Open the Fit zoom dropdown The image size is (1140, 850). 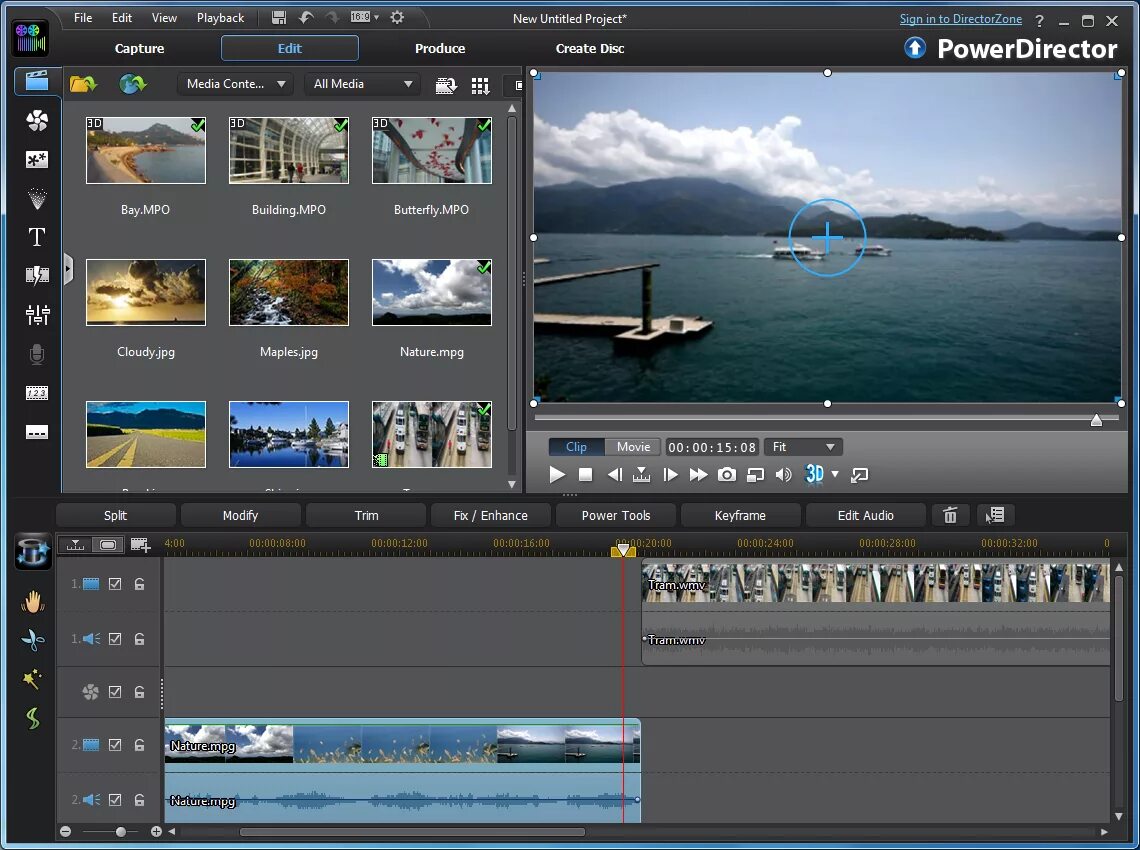[803, 447]
